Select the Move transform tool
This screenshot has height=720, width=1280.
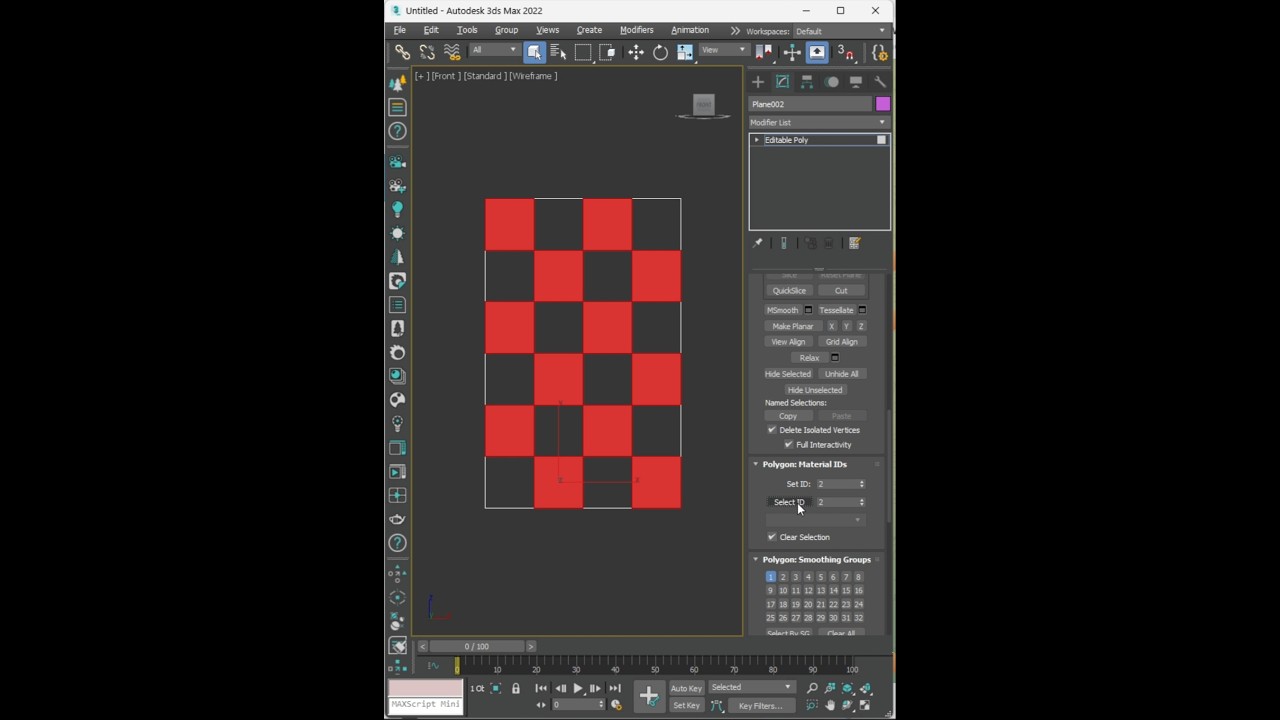click(636, 52)
